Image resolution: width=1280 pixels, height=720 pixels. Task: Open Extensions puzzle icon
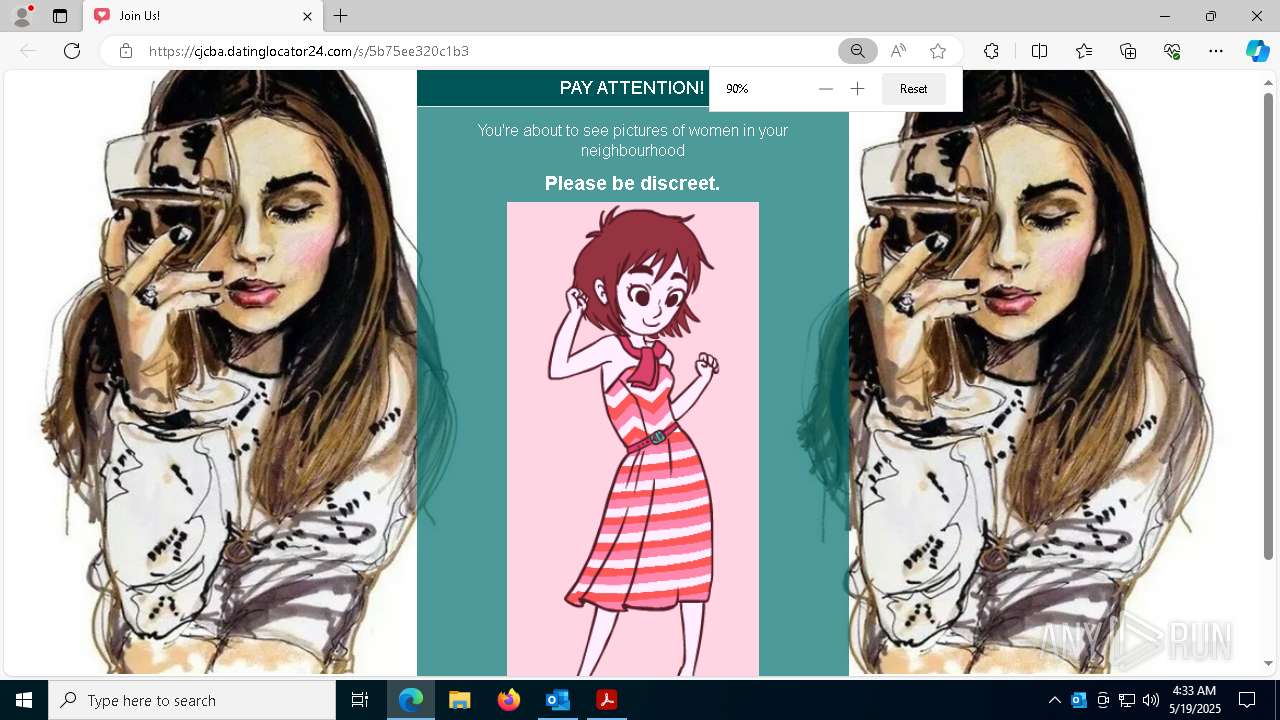(991, 51)
